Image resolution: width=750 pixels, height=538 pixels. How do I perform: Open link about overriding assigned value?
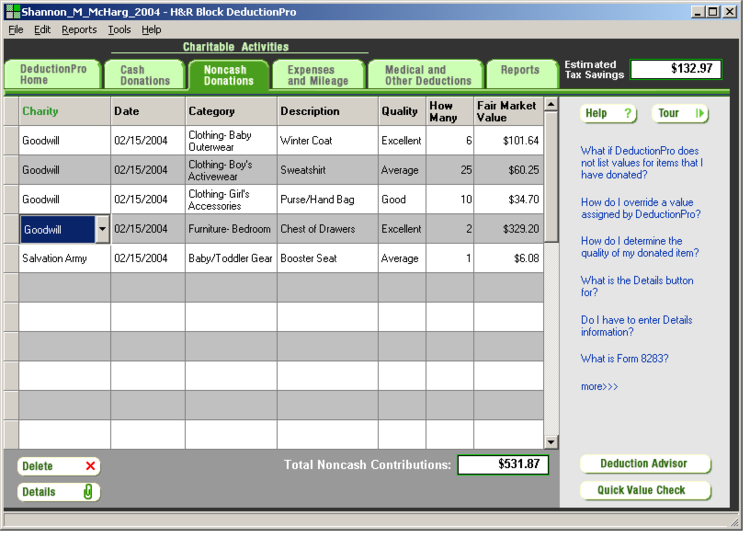point(640,208)
